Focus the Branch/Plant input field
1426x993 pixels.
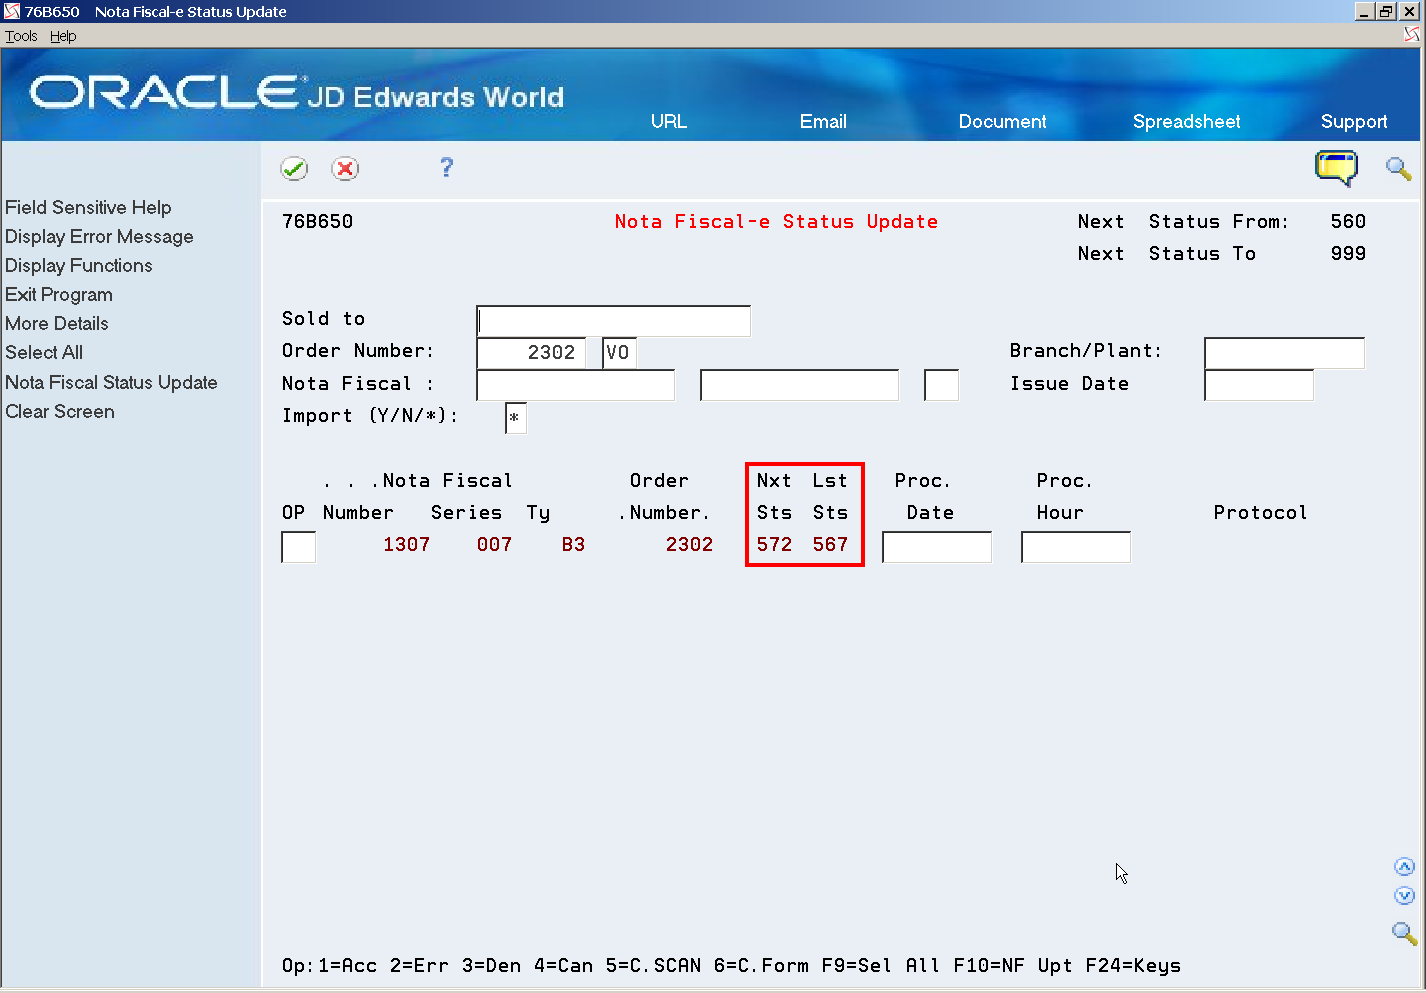coord(1284,353)
